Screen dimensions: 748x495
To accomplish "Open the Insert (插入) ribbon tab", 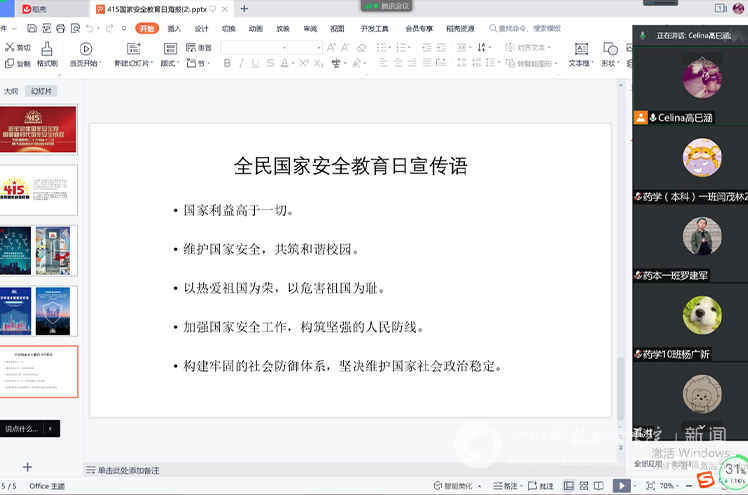I will [x=174, y=29].
